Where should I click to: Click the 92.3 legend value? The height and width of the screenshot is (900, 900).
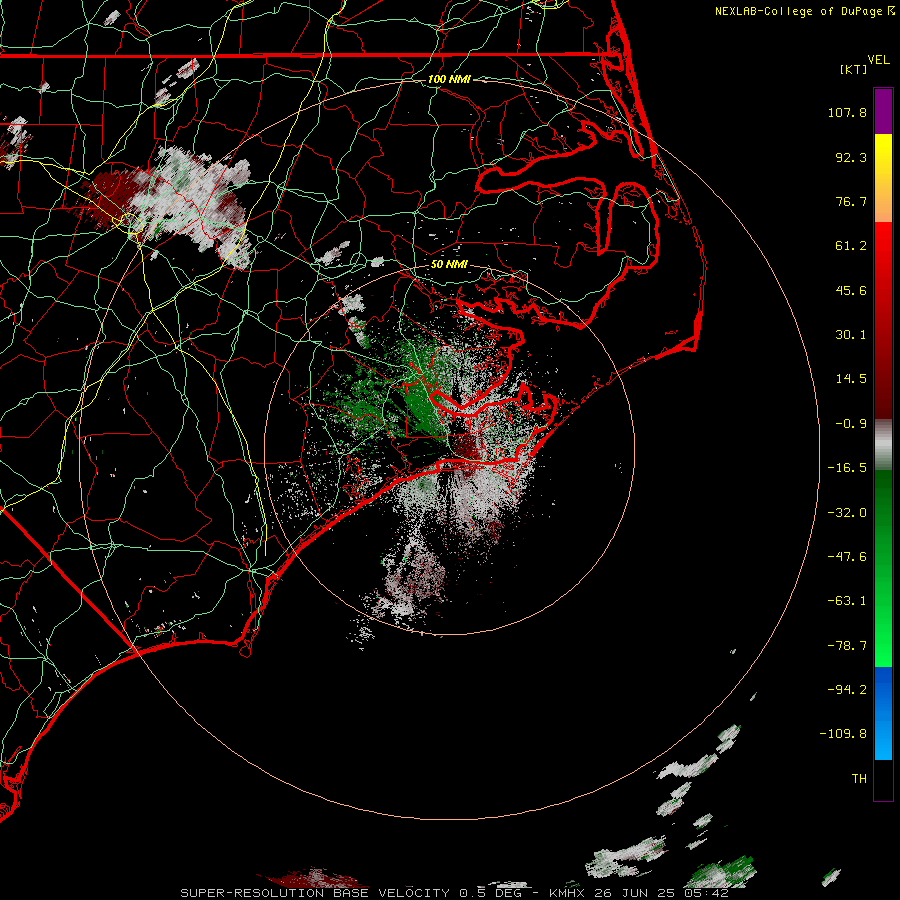(851, 157)
